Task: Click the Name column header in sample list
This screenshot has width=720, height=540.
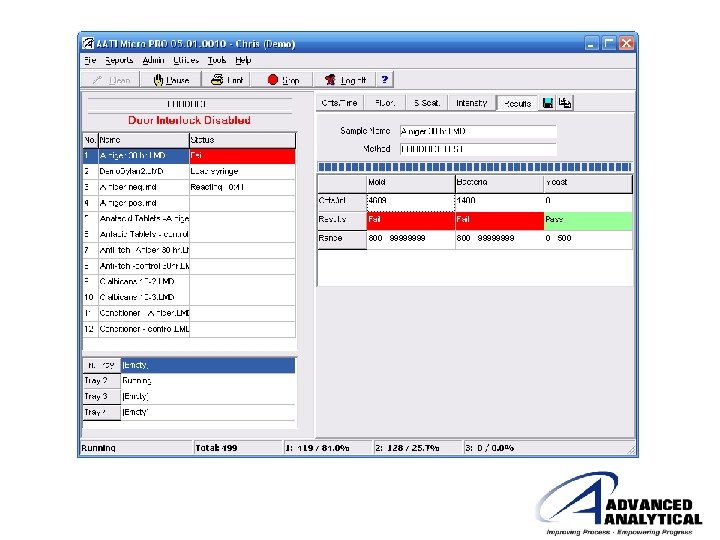Action: (143, 140)
